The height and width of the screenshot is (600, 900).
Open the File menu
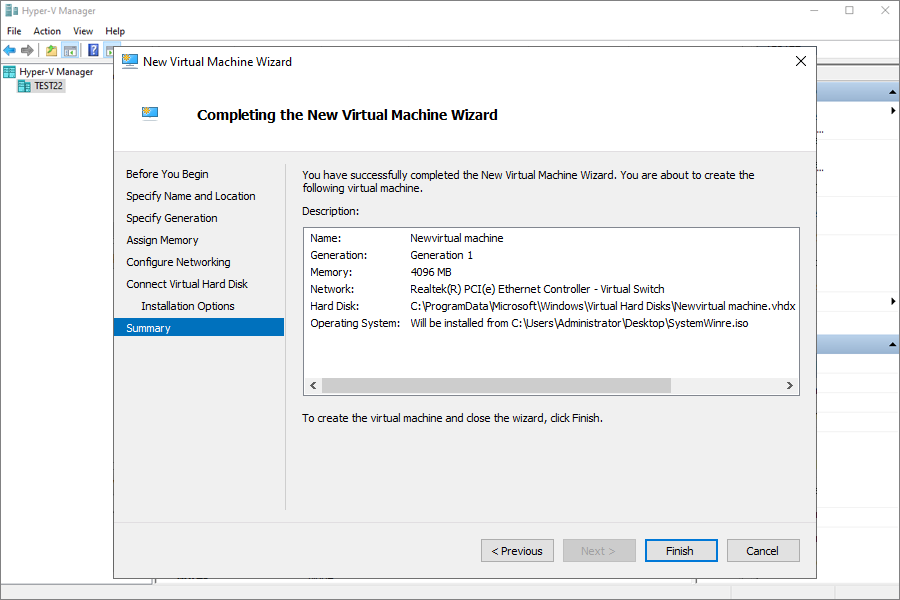[x=14, y=31]
